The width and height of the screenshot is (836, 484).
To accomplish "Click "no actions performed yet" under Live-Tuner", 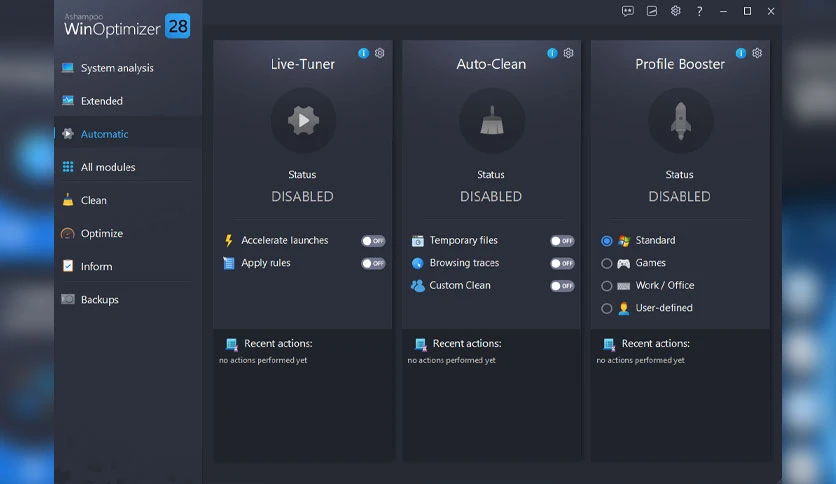I will [x=263, y=360].
